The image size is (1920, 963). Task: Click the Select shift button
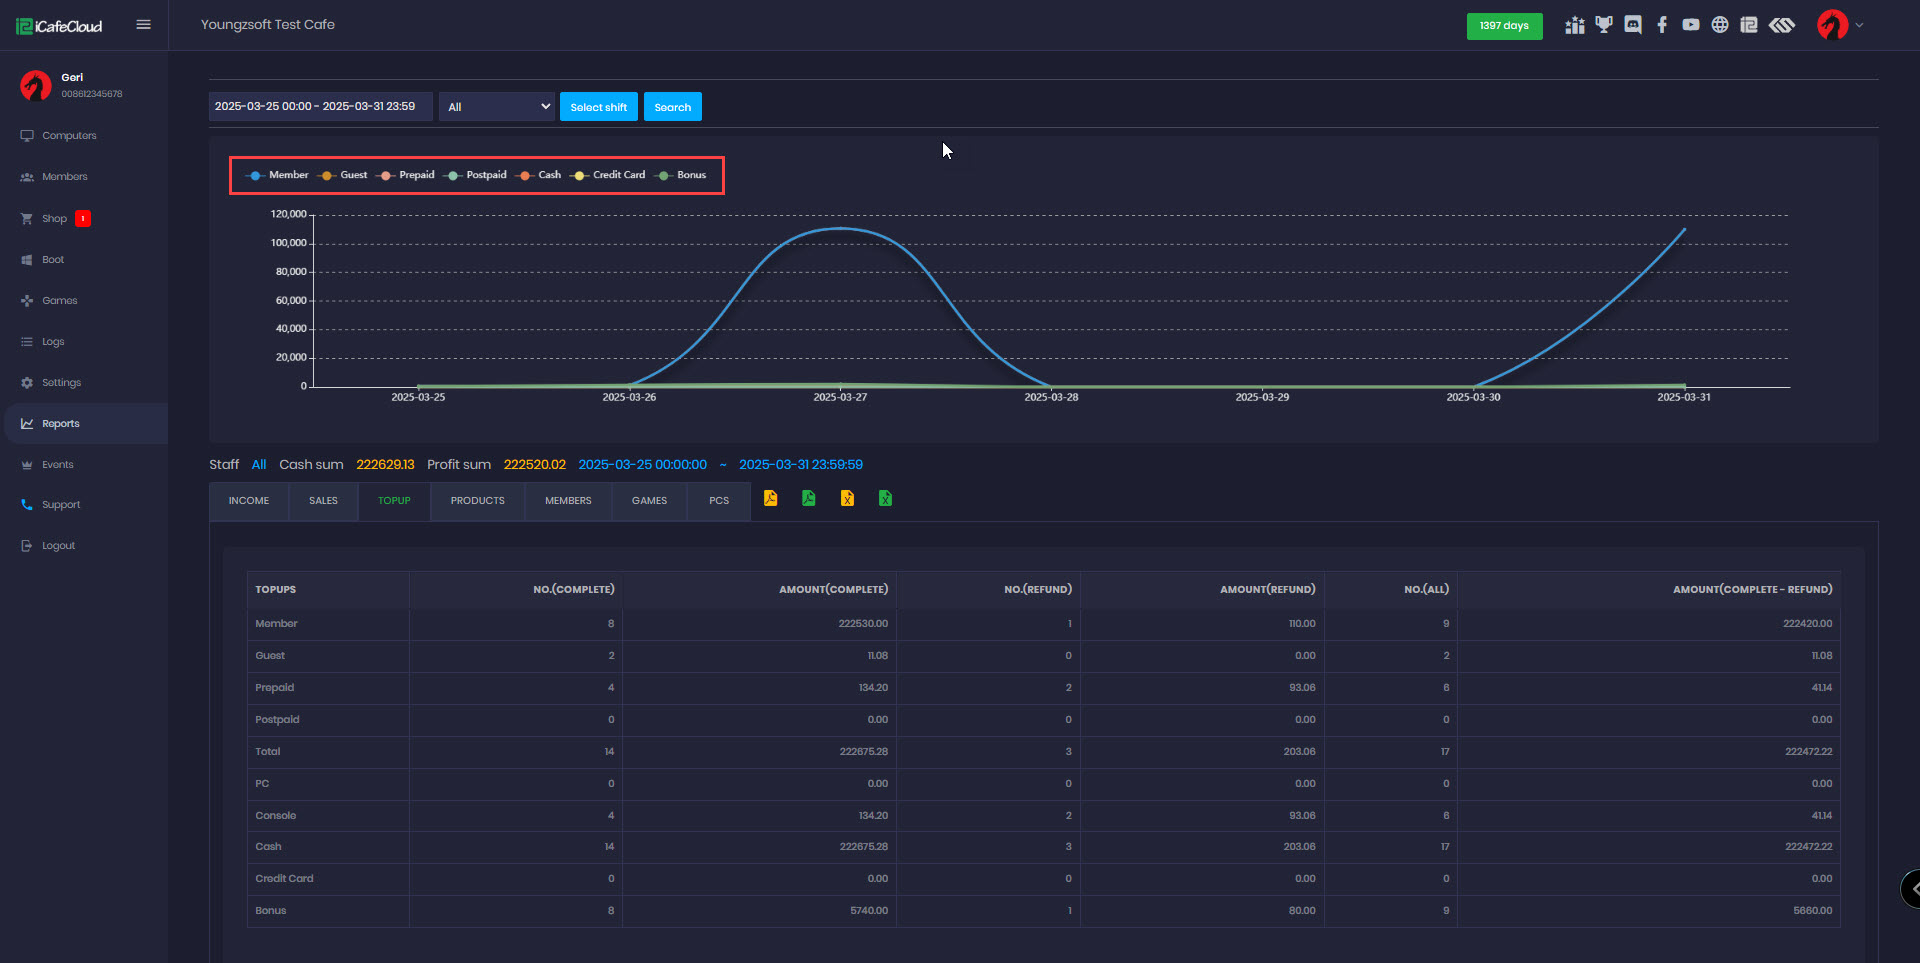(598, 107)
